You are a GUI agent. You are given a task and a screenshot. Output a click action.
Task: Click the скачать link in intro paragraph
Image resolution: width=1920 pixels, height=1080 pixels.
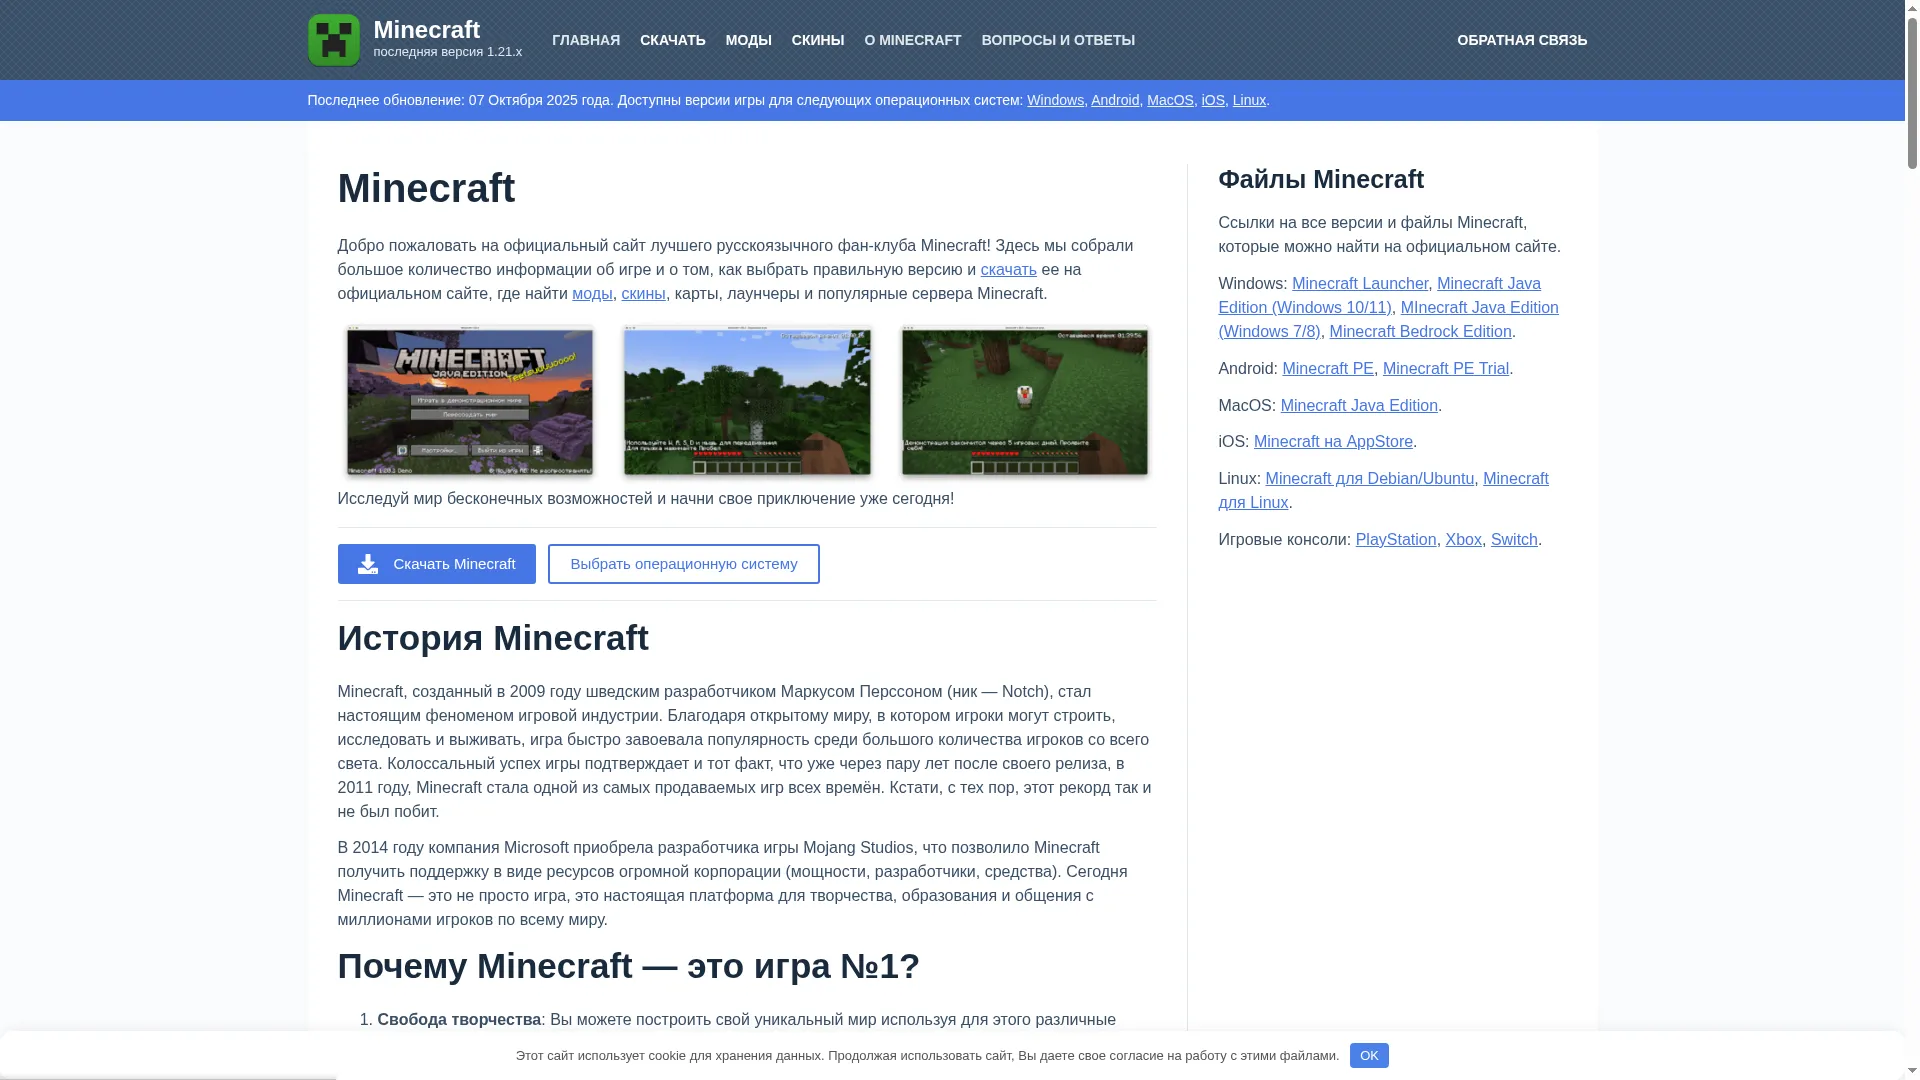1009,270
